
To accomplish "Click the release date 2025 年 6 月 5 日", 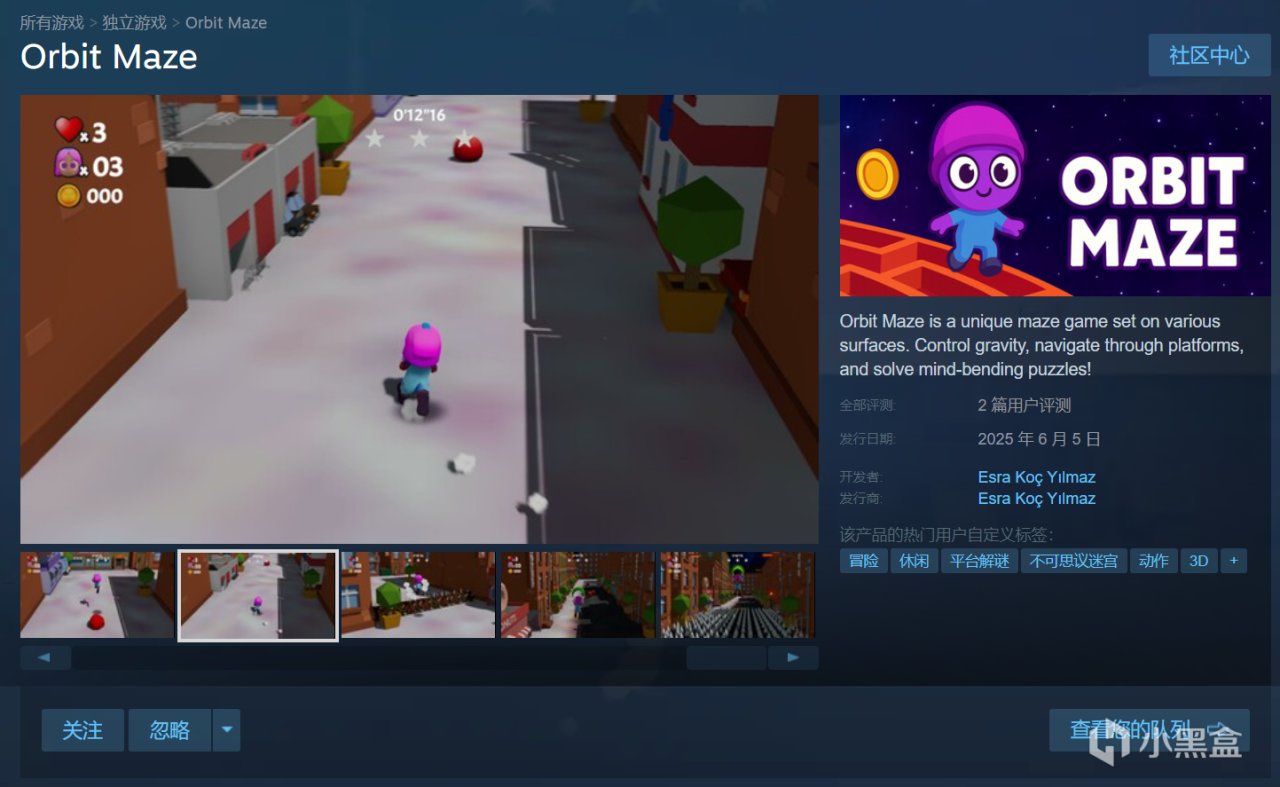I will pos(1039,439).
